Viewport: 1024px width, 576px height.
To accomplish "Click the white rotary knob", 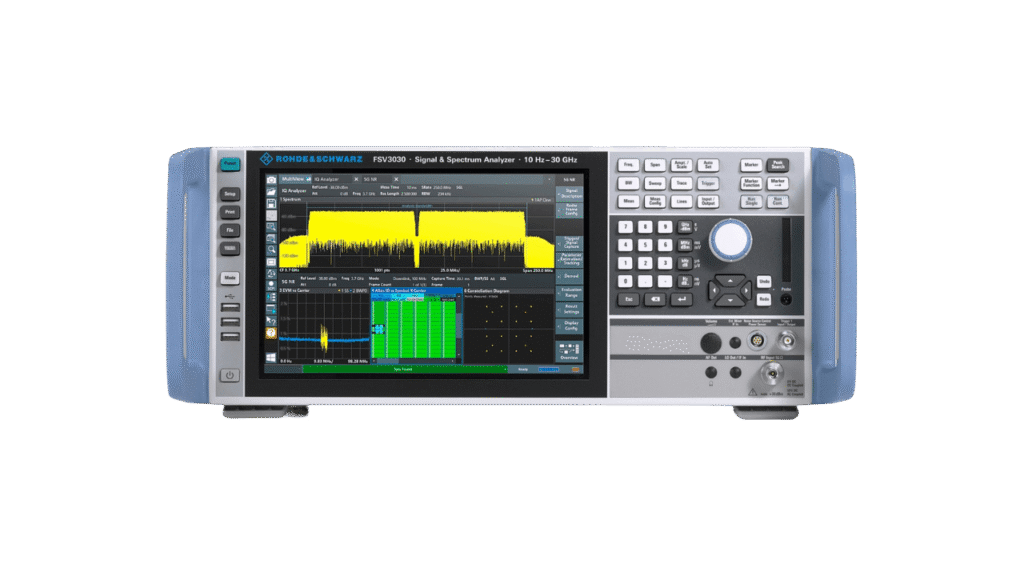I will click(730, 237).
